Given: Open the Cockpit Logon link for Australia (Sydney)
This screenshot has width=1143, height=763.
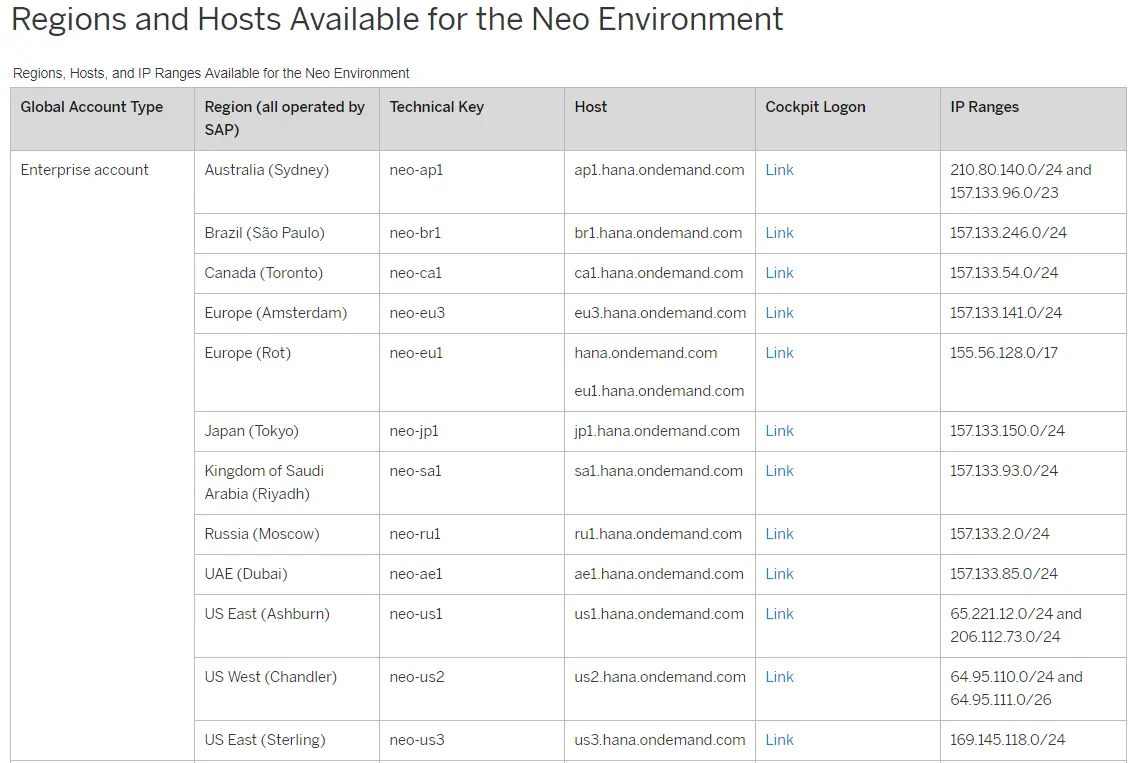Looking at the screenshot, I should (779, 170).
